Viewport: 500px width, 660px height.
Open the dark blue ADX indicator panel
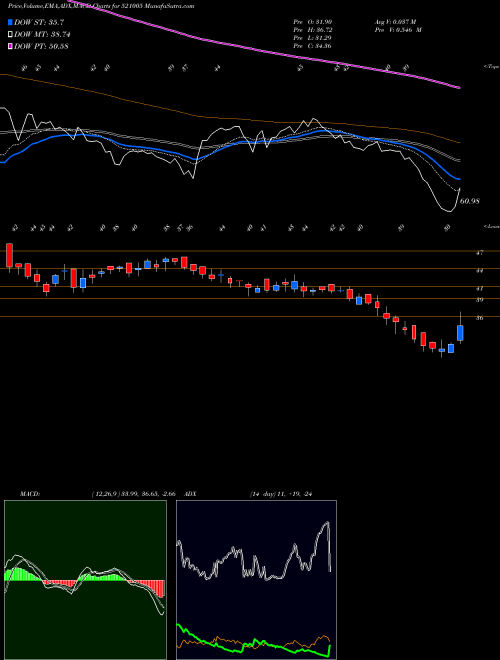tap(256, 580)
